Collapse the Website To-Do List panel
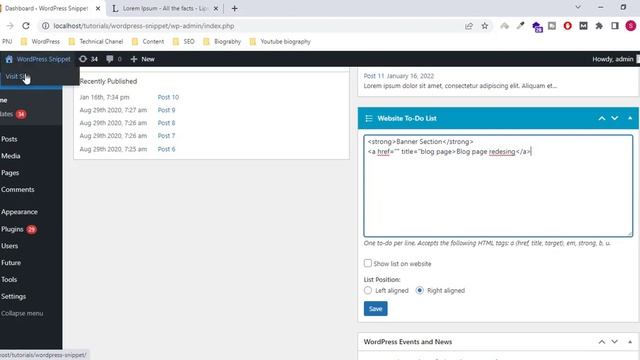 click(630, 118)
